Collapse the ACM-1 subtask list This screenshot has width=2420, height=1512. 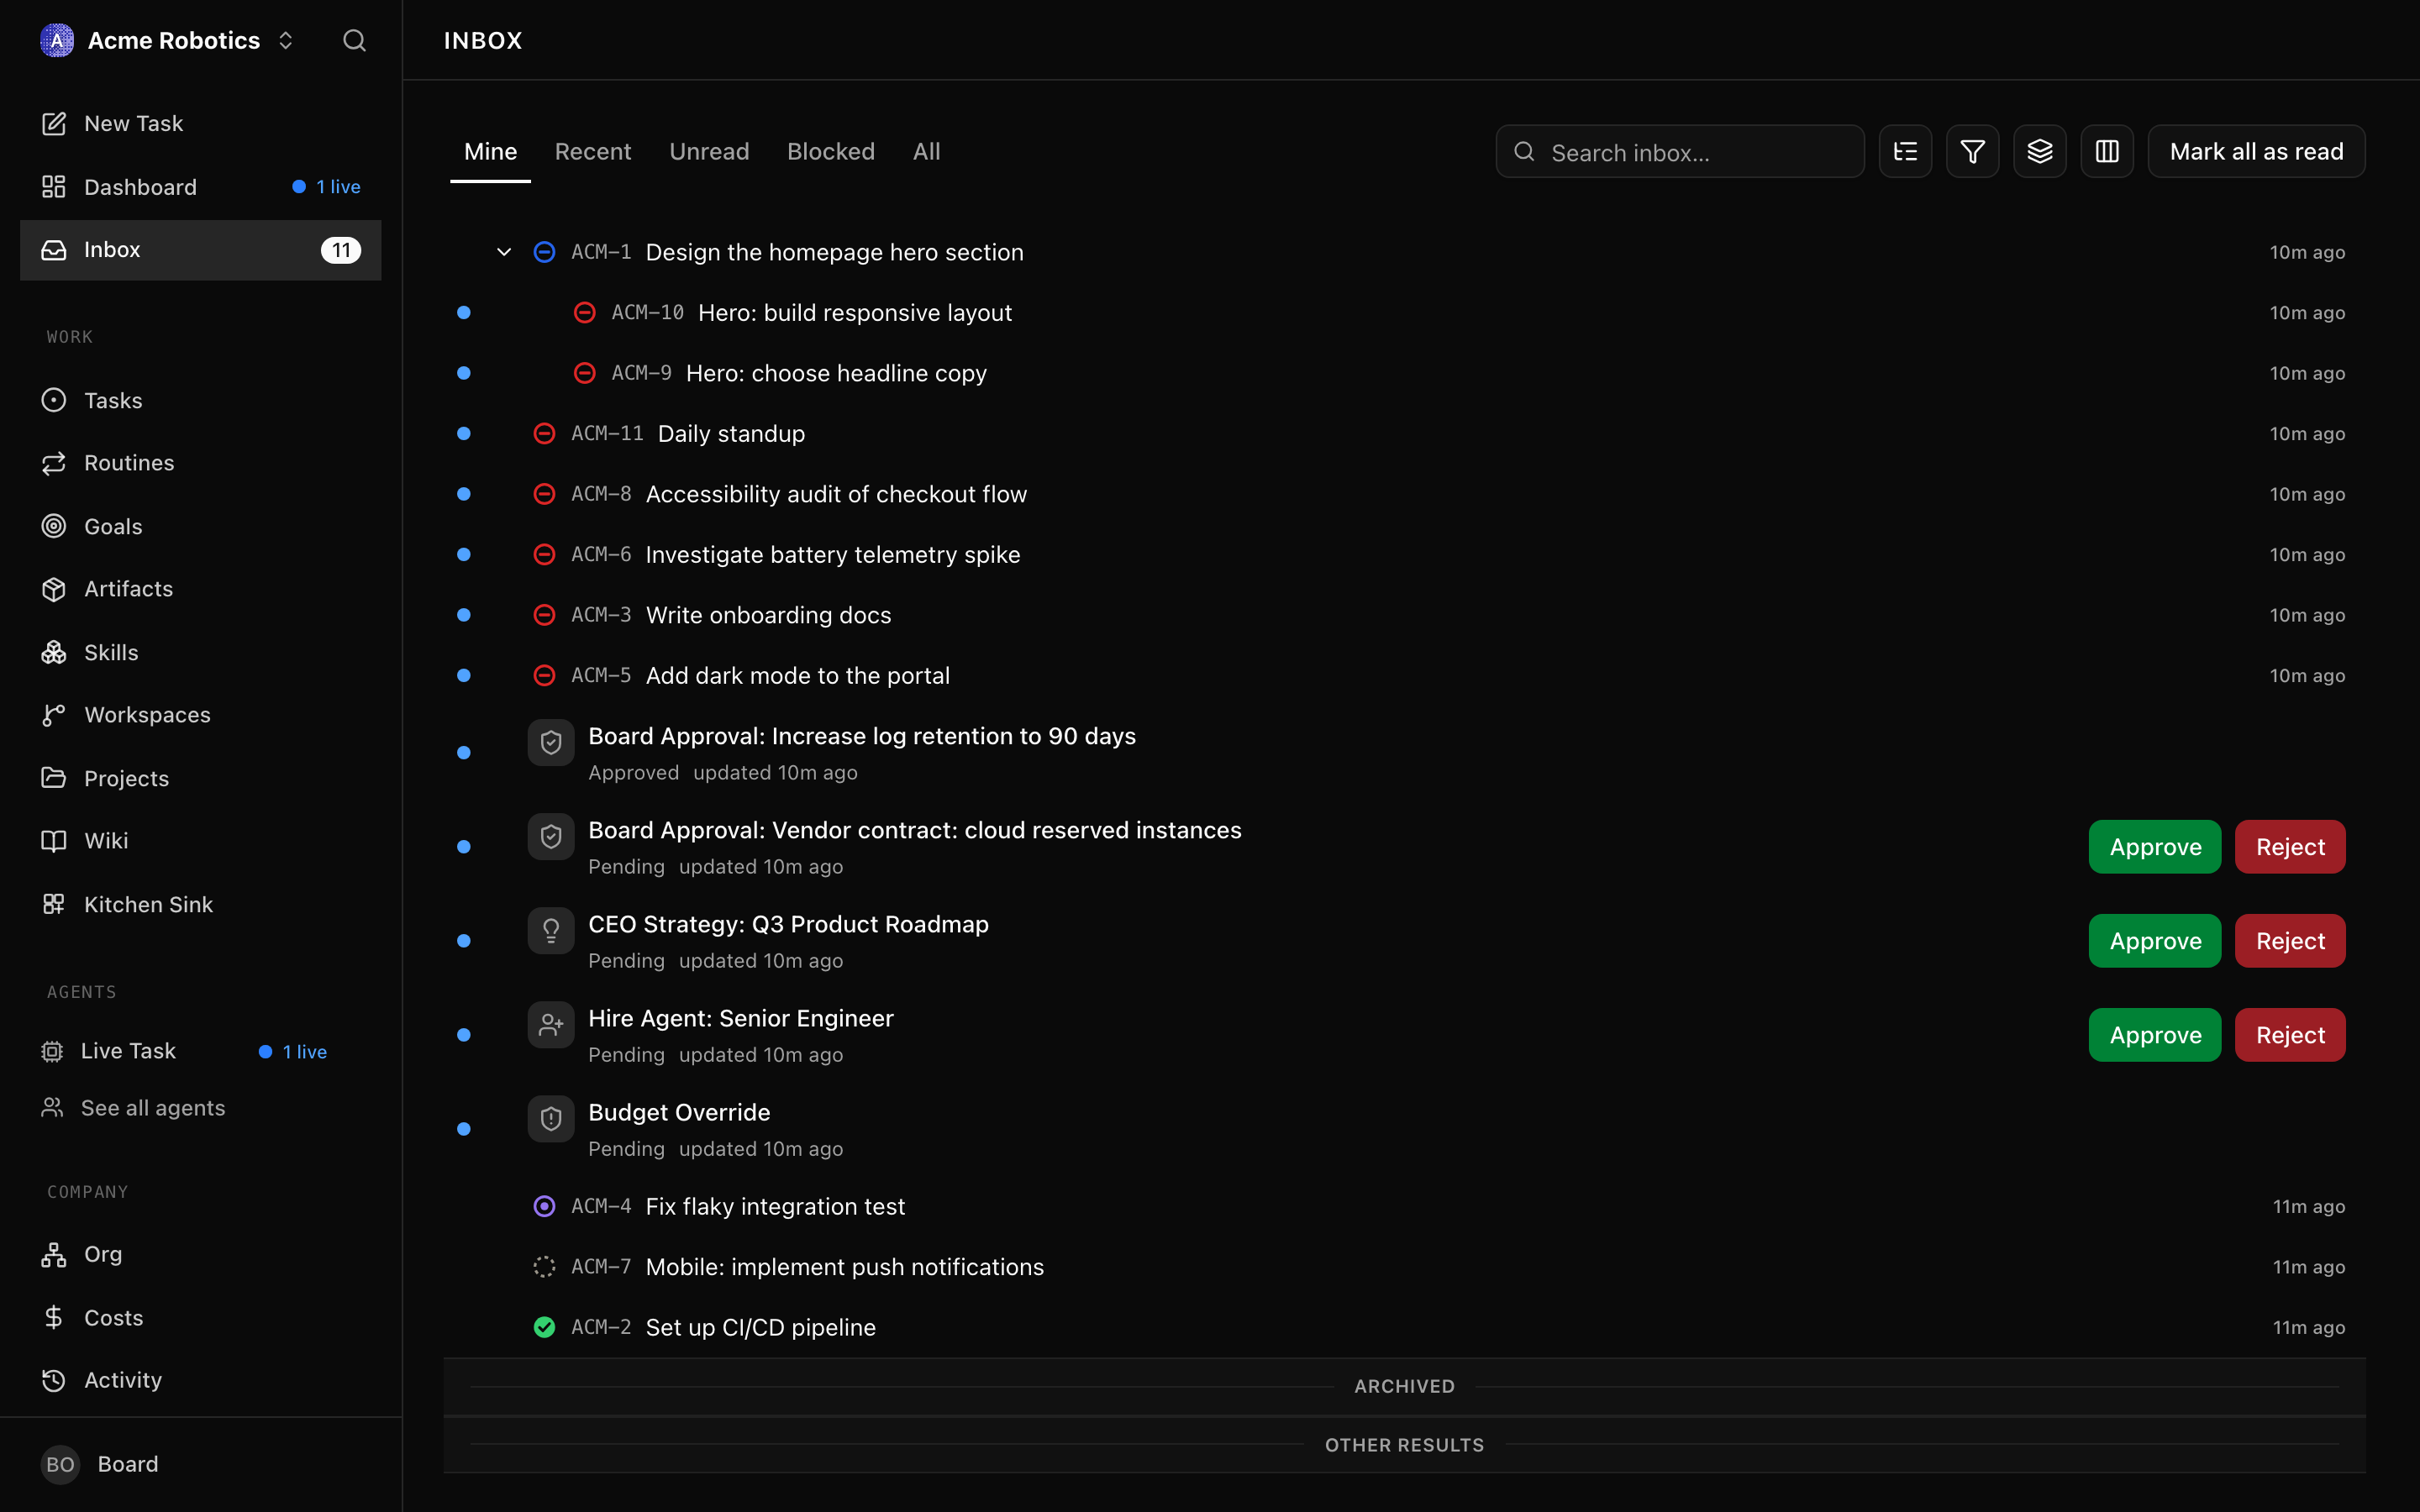[504, 252]
